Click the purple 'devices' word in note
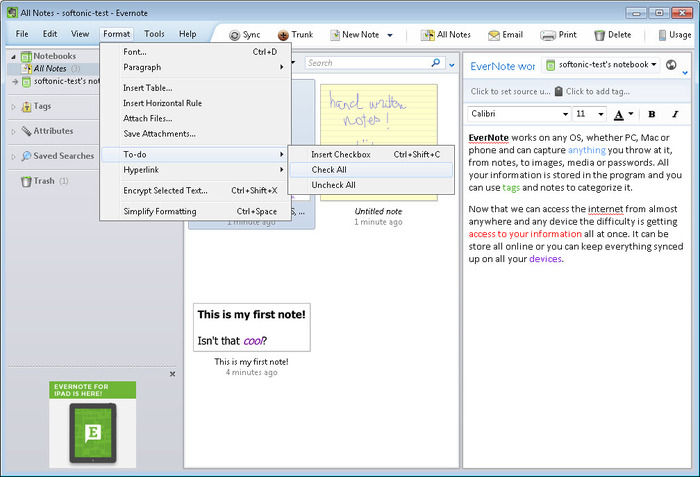 pyautogui.click(x=545, y=259)
